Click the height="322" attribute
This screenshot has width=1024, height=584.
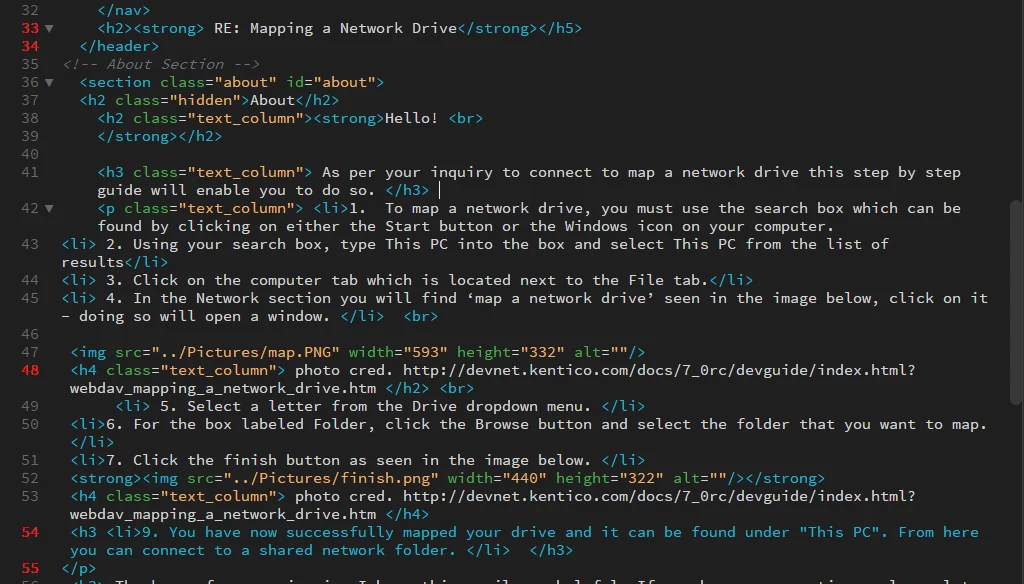pos(609,478)
